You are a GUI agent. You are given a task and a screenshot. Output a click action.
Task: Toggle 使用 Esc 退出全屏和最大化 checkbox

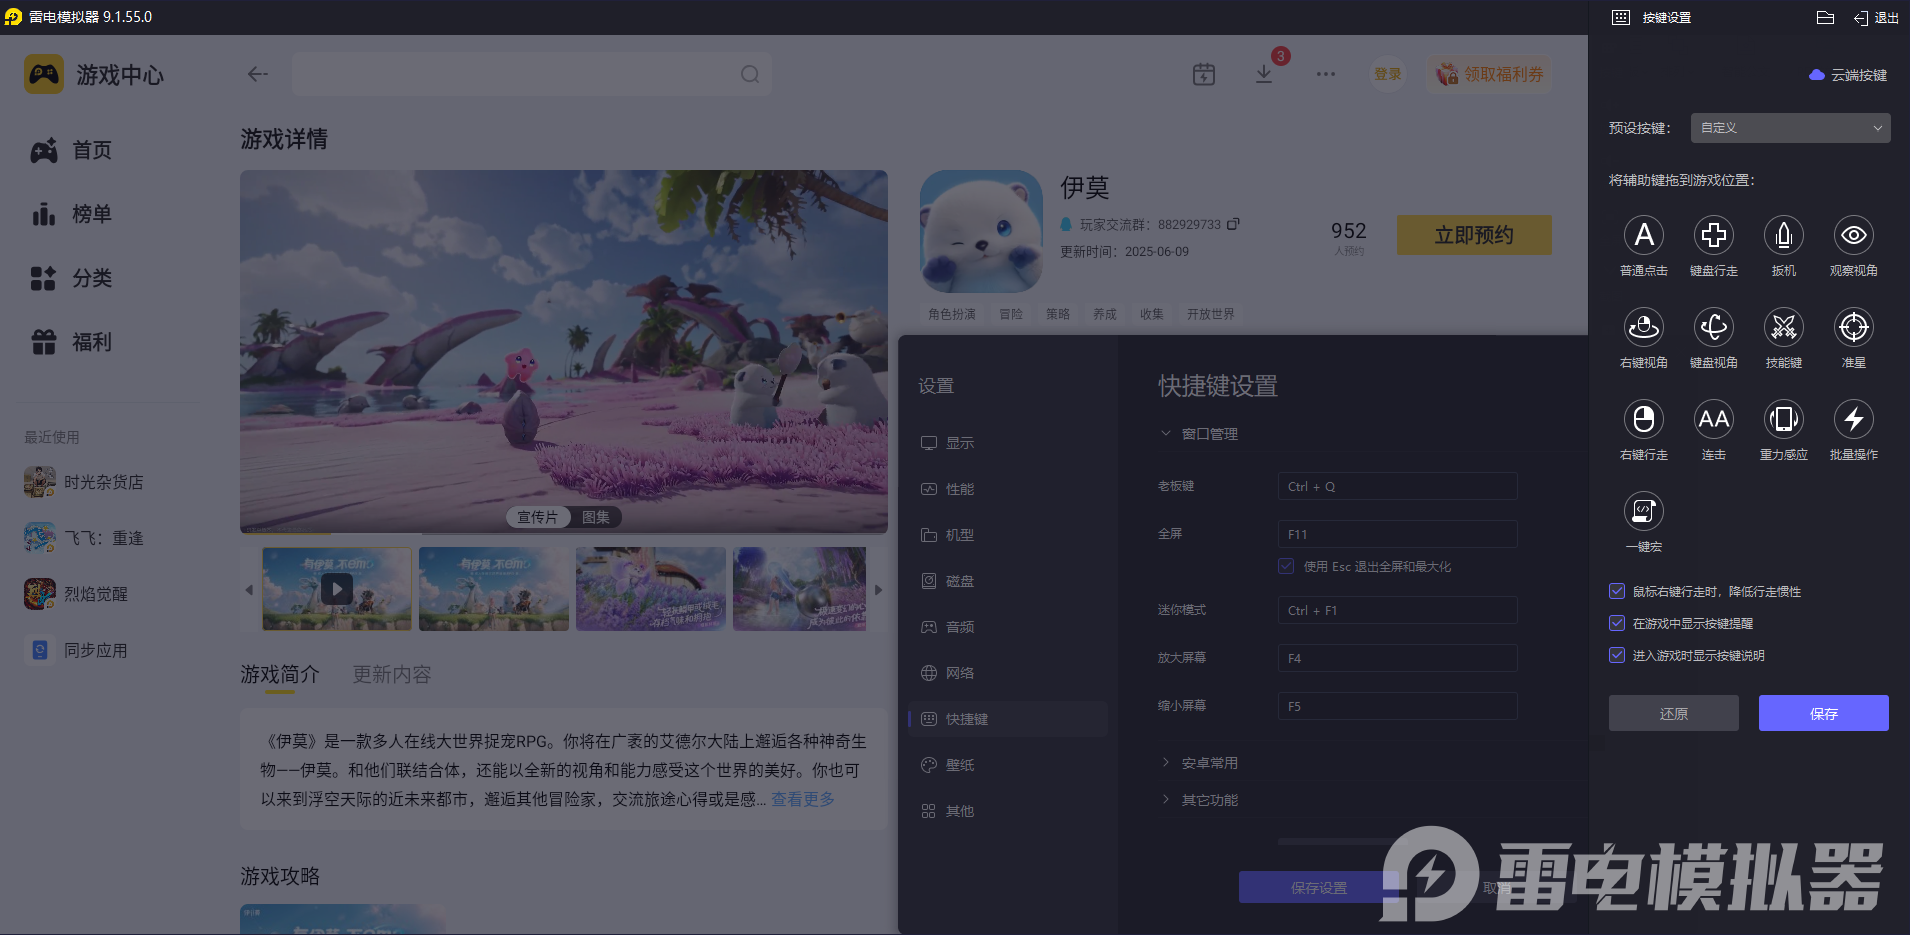pos(1286,566)
